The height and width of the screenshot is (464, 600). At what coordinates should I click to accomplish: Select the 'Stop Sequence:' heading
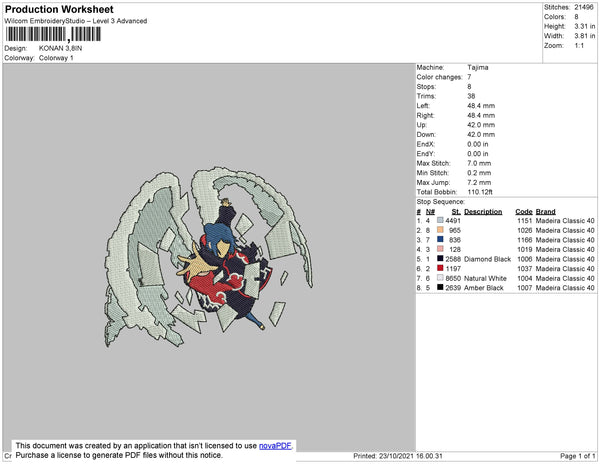440,202
